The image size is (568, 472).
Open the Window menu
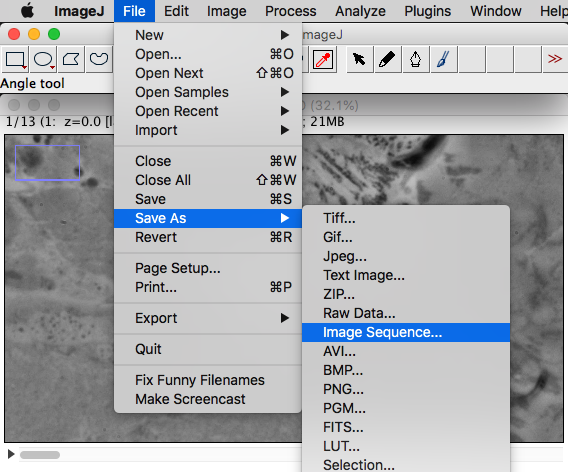pyautogui.click(x=496, y=11)
